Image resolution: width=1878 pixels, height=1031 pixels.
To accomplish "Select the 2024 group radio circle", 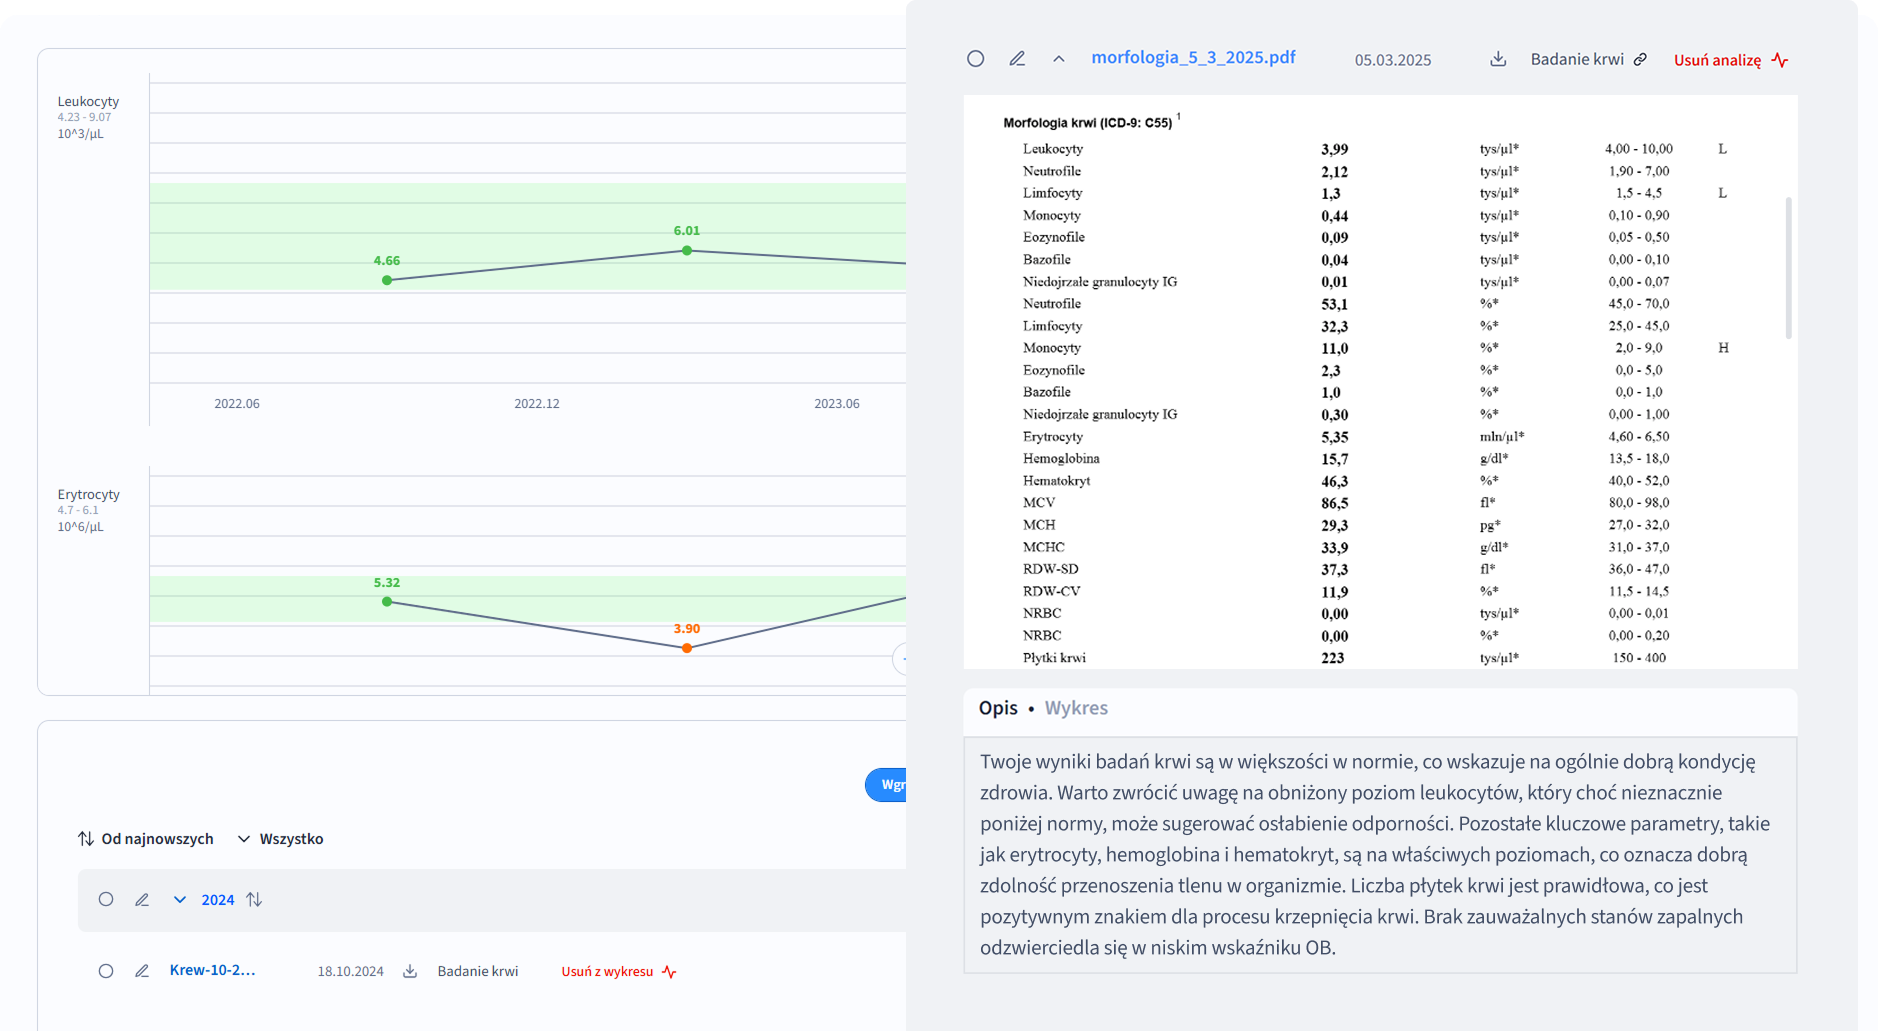I will click(106, 899).
